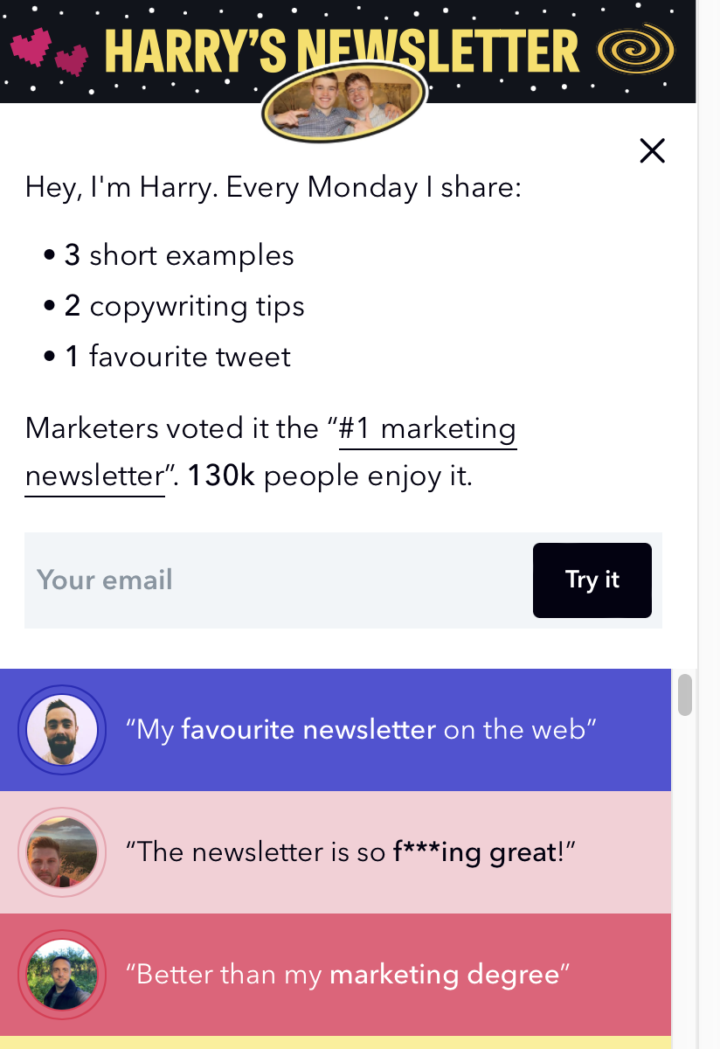This screenshot has height=1049, width=720.
Task: Click the avatar beside the marketing degree quote
Action: (61, 974)
